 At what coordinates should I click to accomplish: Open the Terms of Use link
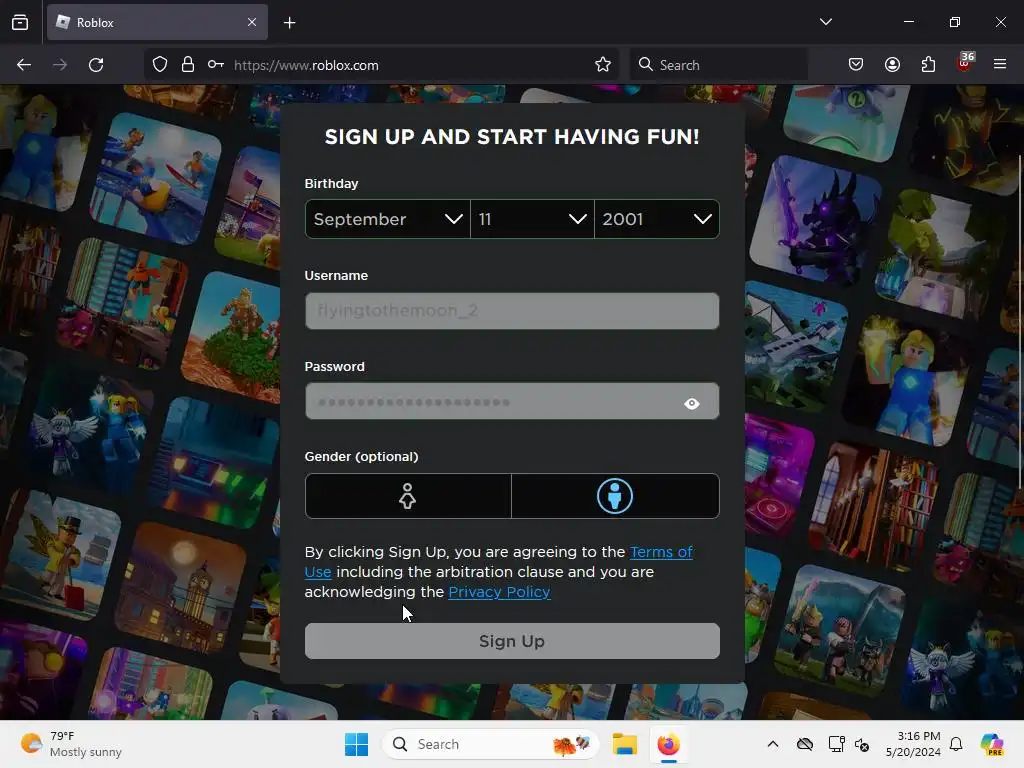[661, 552]
